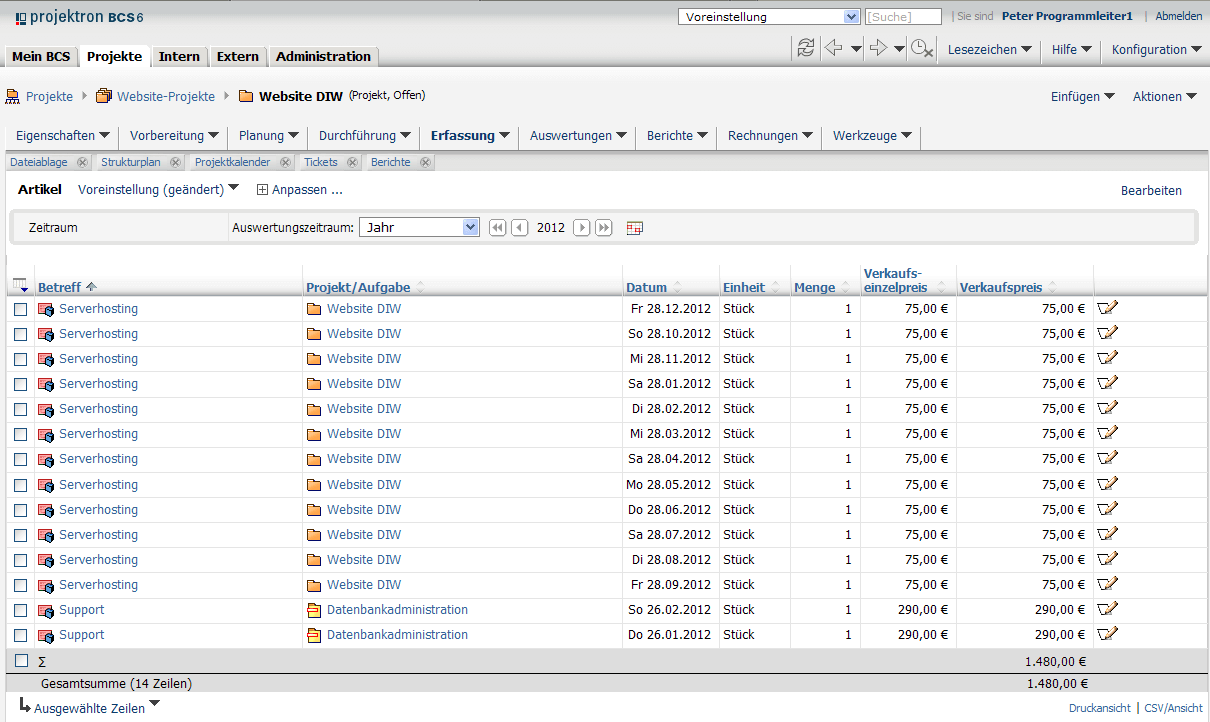Click edit icon for row dated 28.01.2012

tap(1107, 383)
